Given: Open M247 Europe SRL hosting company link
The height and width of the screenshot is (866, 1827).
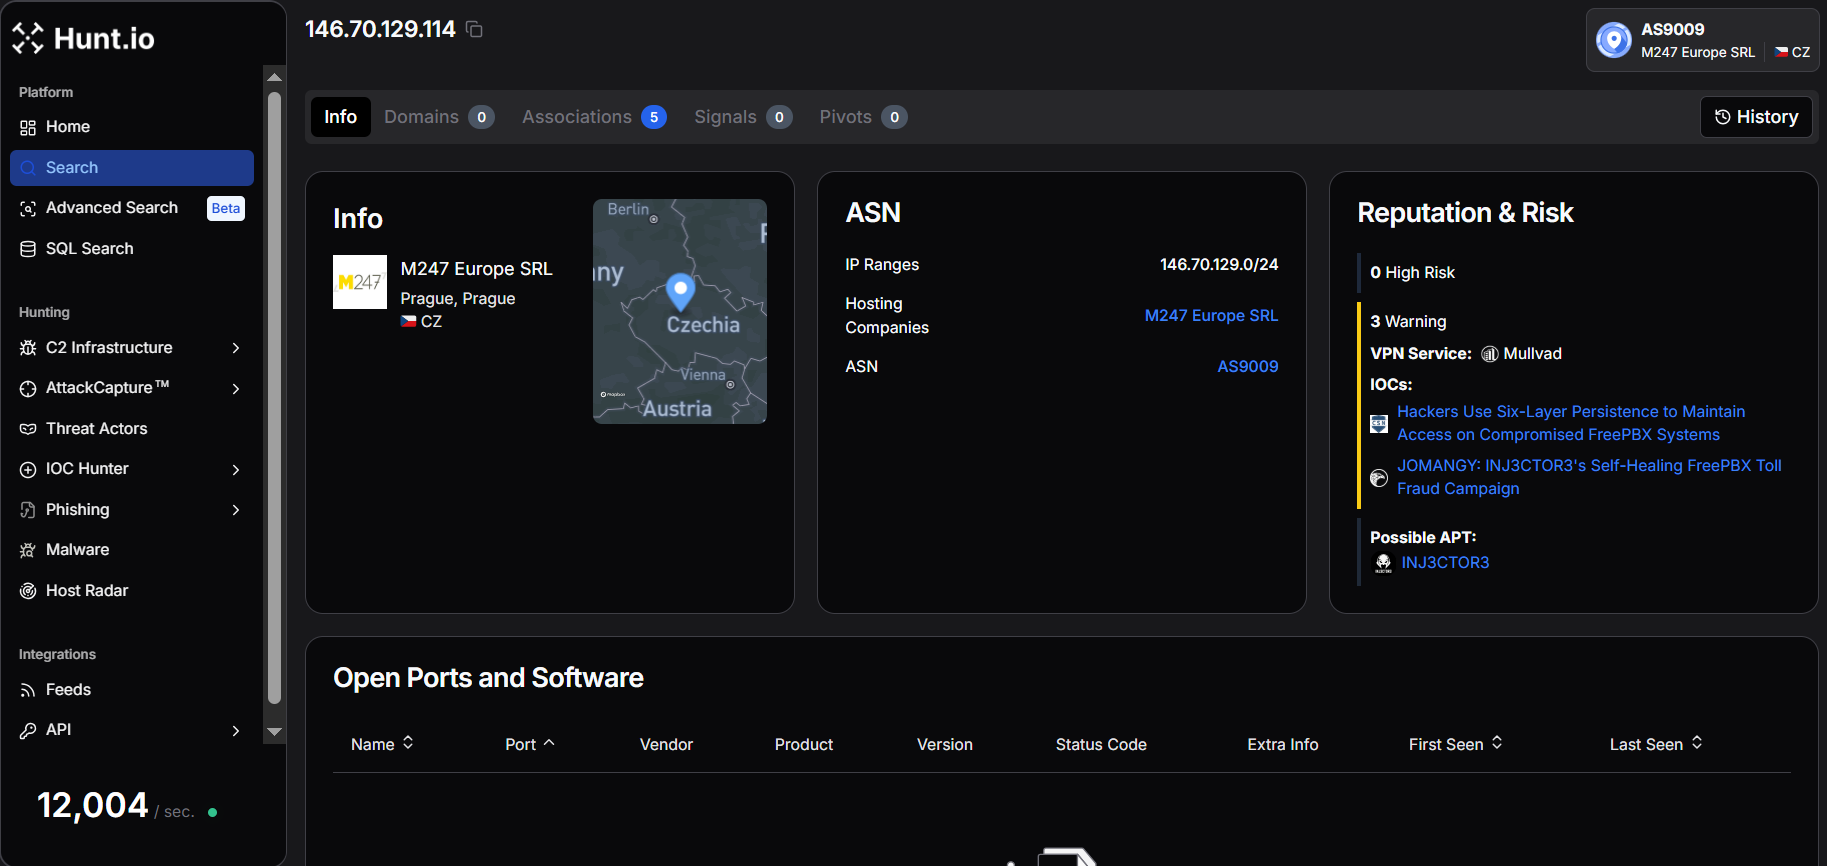Looking at the screenshot, I should pyautogui.click(x=1211, y=316).
